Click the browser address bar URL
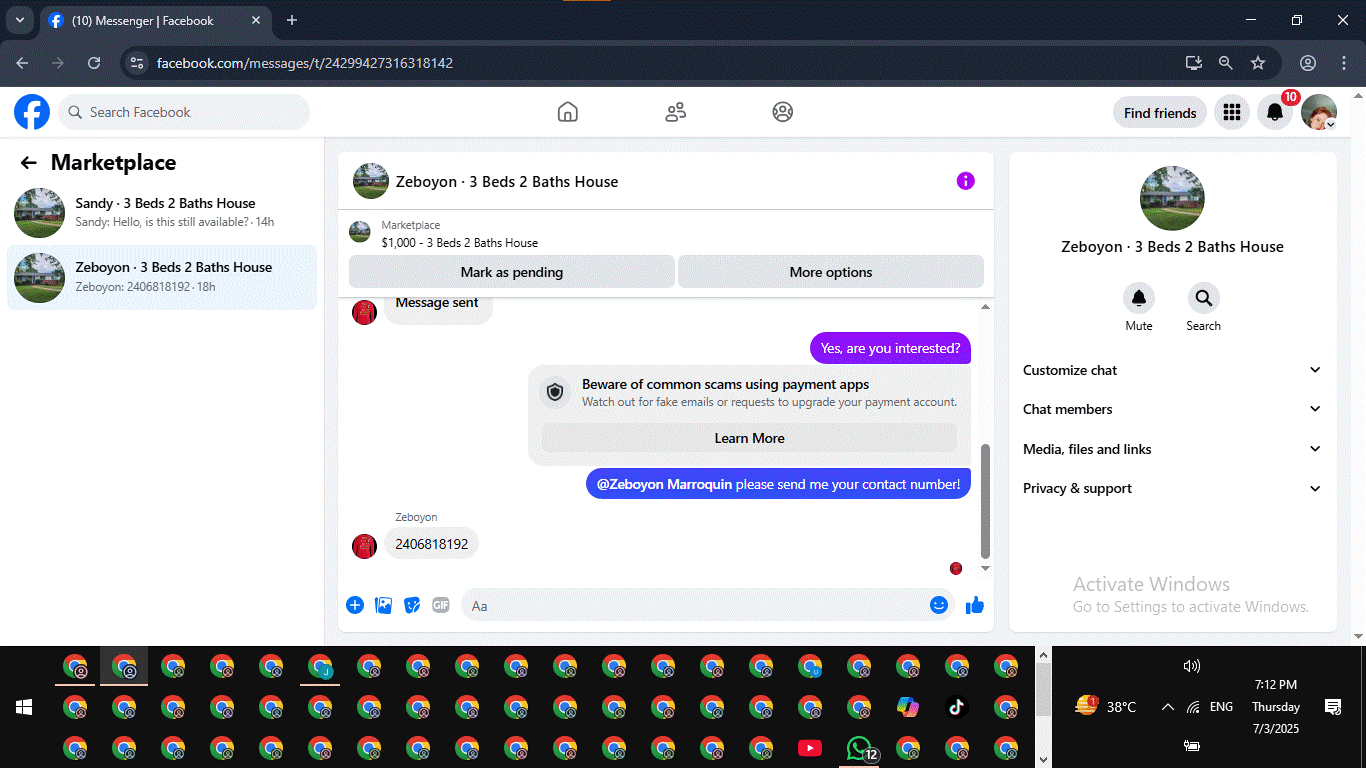The height and width of the screenshot is (768, 1366). point(305,63)
